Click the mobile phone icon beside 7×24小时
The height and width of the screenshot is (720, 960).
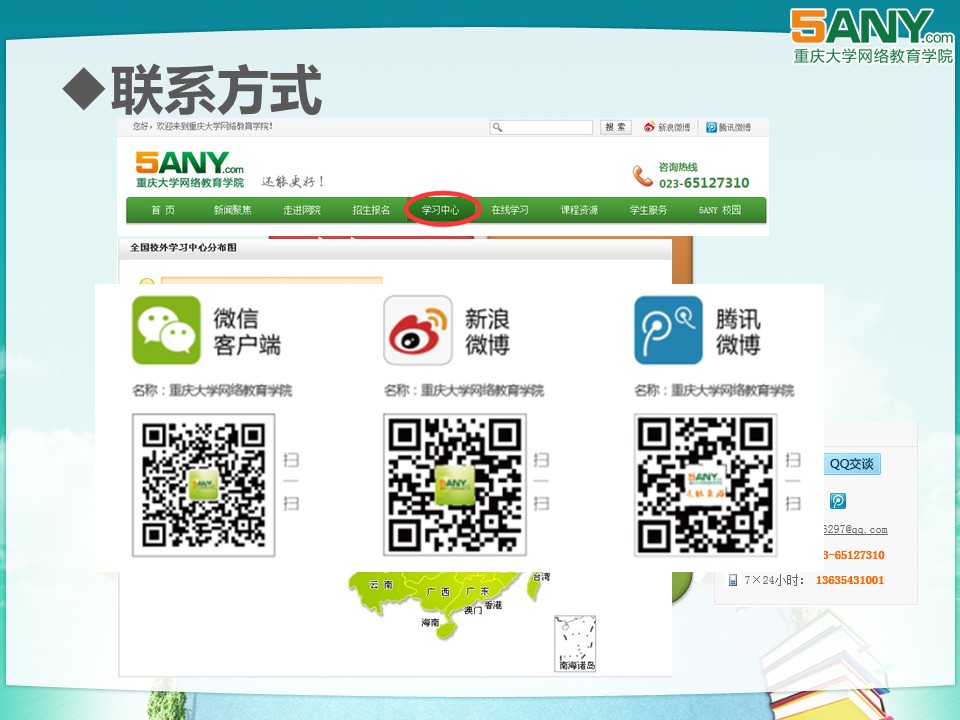click(x=732, y=580)
